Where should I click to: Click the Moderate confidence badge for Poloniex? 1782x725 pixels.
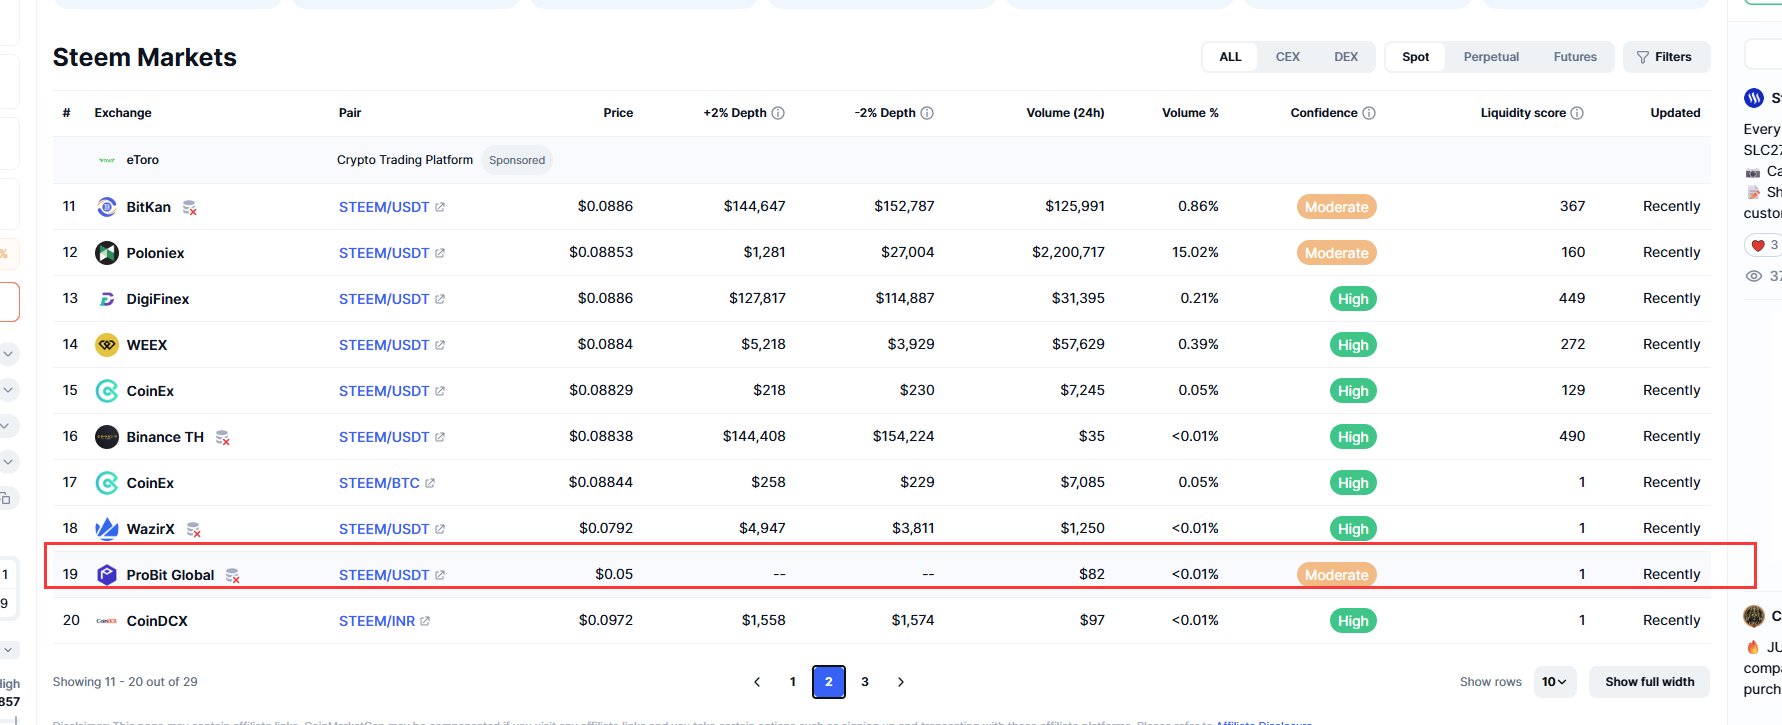tap(1336, 253)
